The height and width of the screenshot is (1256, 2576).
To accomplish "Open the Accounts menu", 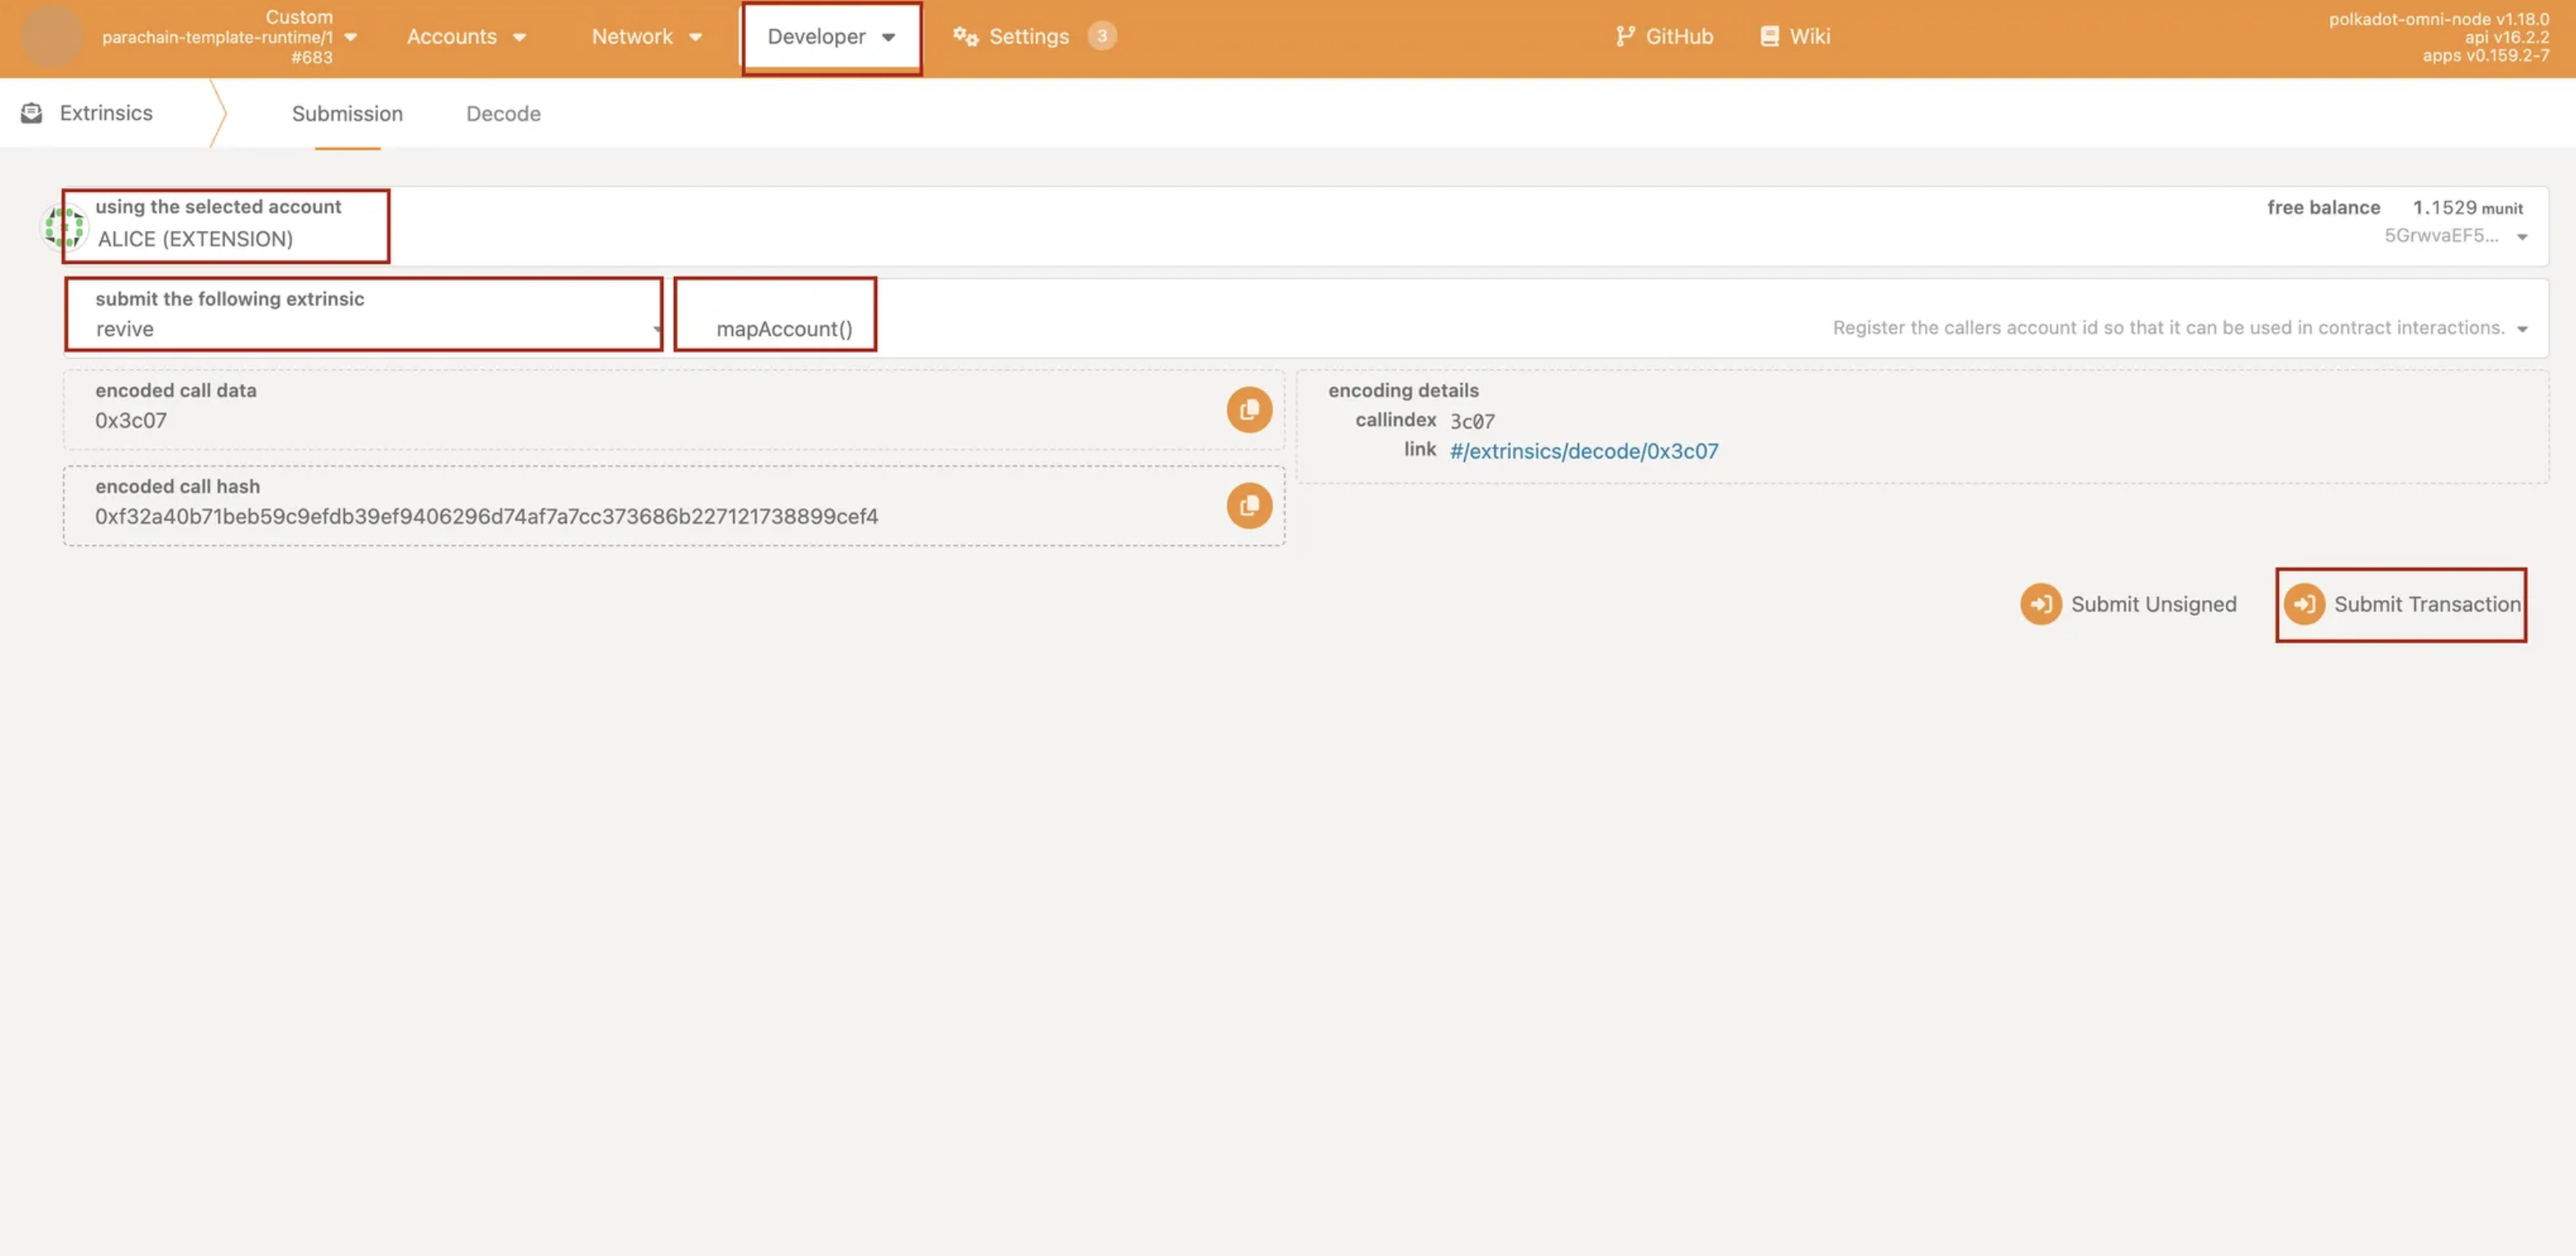I will [466, 37].
